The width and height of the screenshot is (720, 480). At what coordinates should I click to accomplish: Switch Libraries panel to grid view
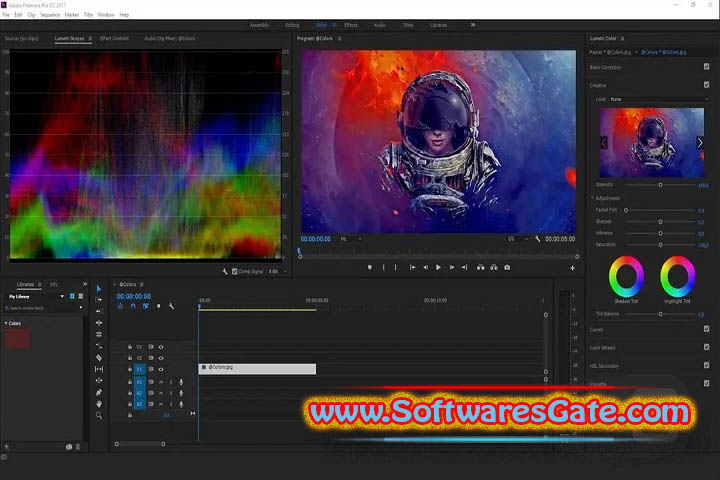pyautogui.click(x=72, y=296)
